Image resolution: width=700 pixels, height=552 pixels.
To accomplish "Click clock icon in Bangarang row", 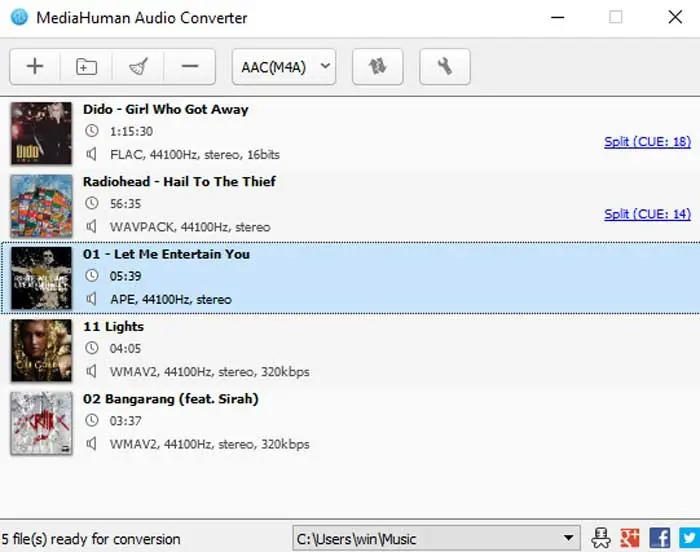I will (92, 420).
